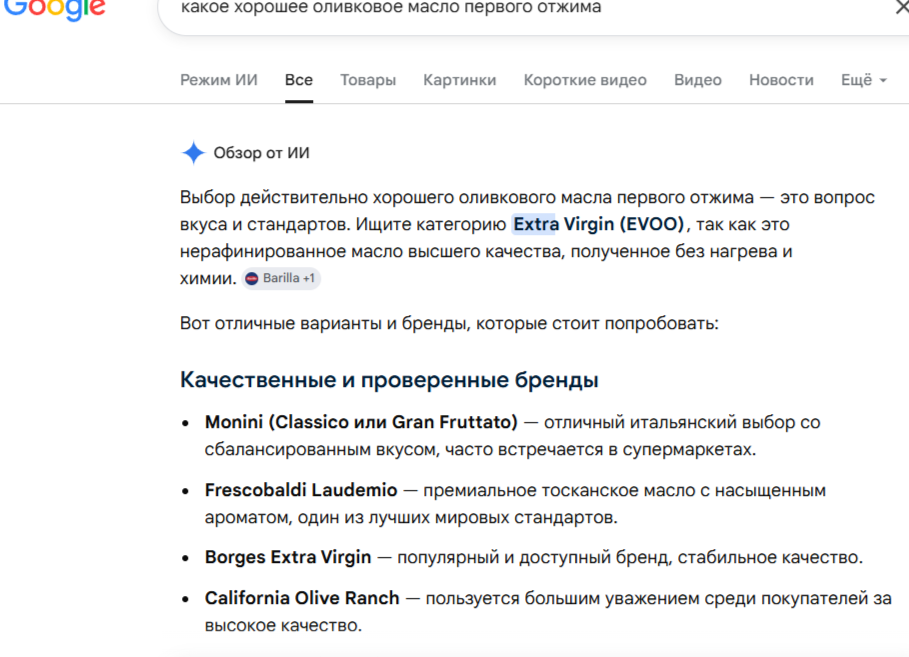Image resolution: width=909 pixels, height=657 pixels.
Task: Click the blue AI overview sparkle icon
Action: pyautogui.click(x=193, y=153)
